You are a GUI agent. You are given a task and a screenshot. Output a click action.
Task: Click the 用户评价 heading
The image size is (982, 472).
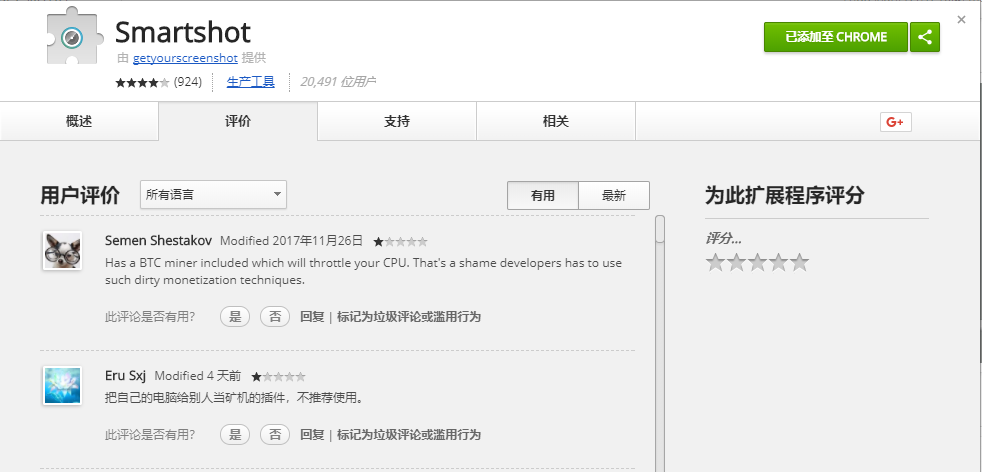pos(80,195)
